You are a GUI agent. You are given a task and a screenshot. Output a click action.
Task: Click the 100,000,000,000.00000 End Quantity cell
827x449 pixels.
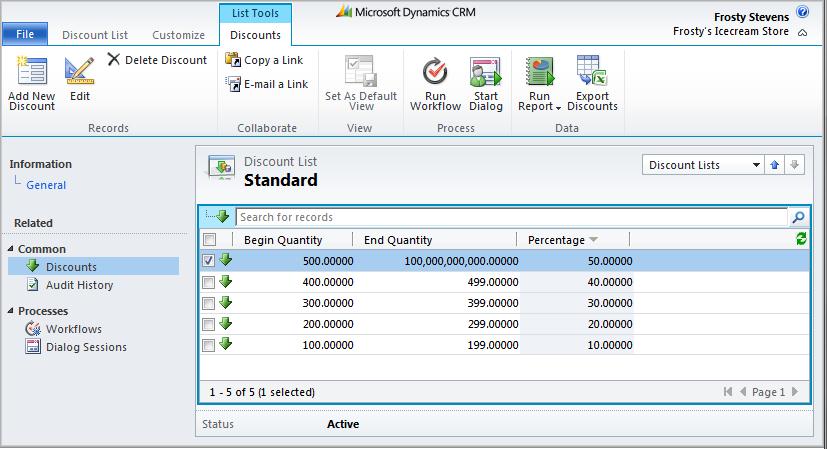click(461, 261)
